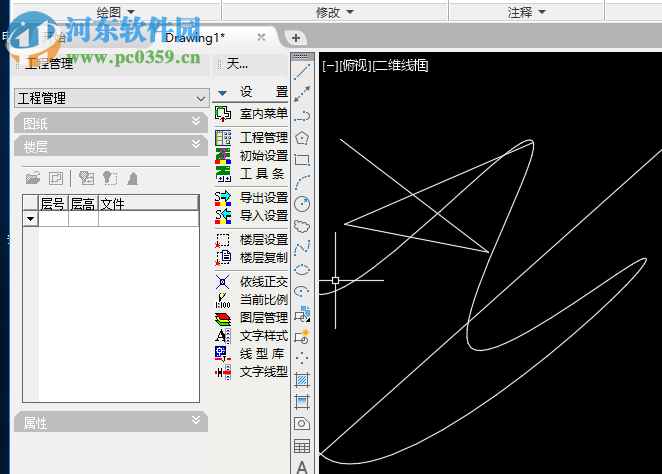The image size is (662, 474).
Task: Toggle 依线正交 option
Action: [x=251, y=282]
